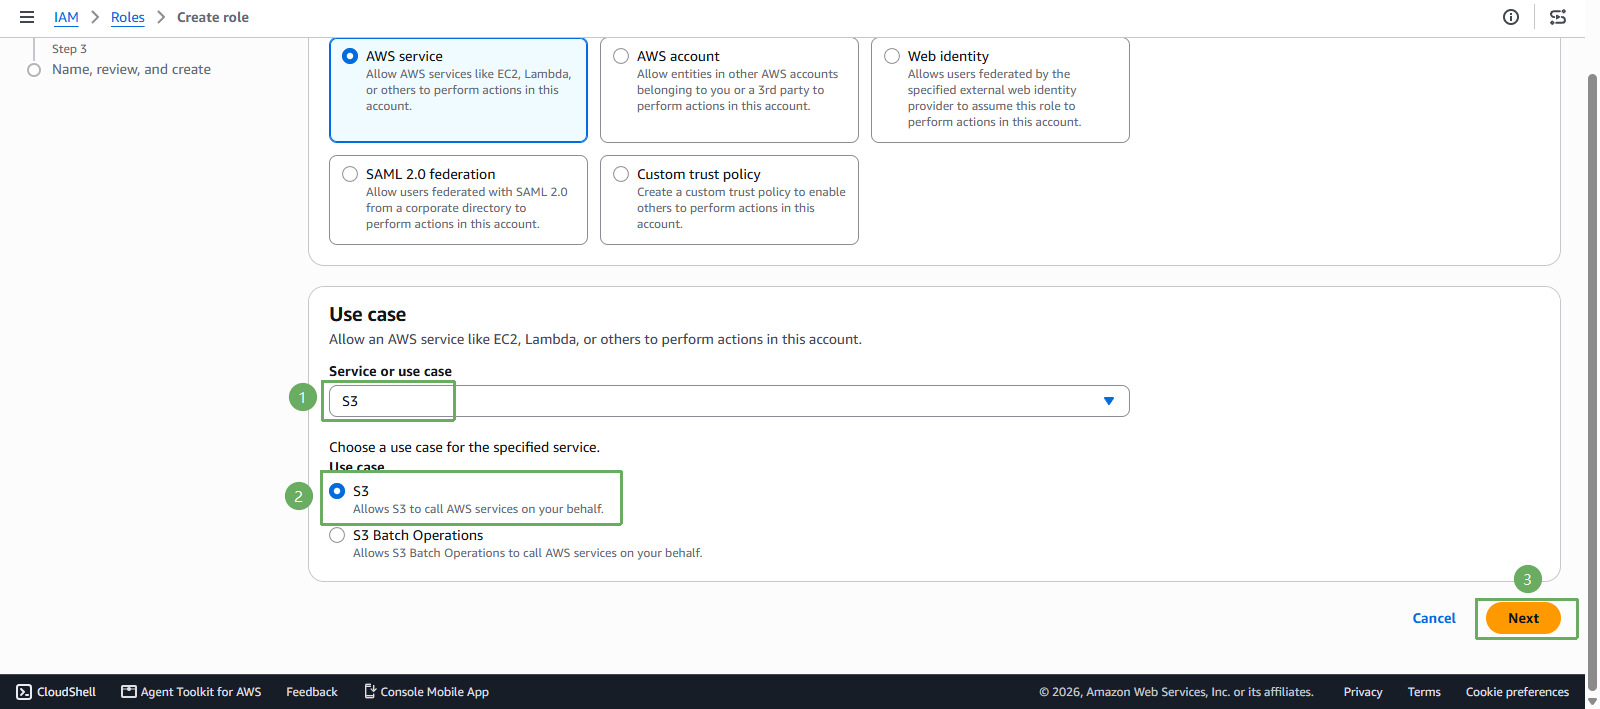Open the console settings icon
Viewport: 1600px width, 709px height.
[x=1558, y=17]
